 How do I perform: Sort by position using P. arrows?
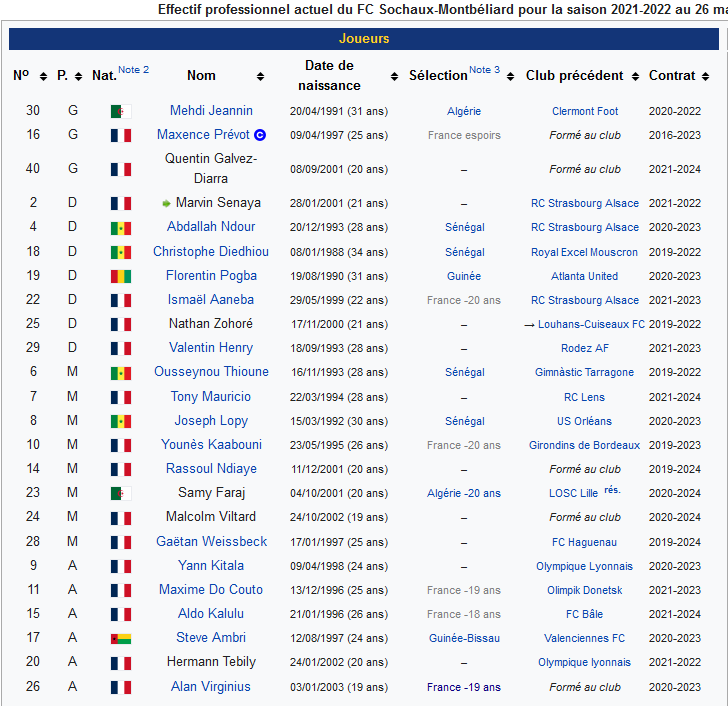78,77
